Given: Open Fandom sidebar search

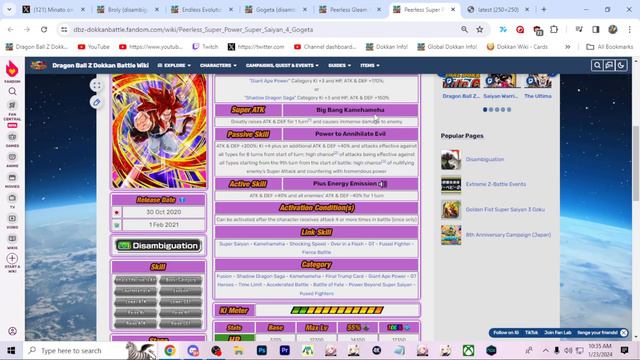Looking at the screenshot, I should click(x=12, y=91).
